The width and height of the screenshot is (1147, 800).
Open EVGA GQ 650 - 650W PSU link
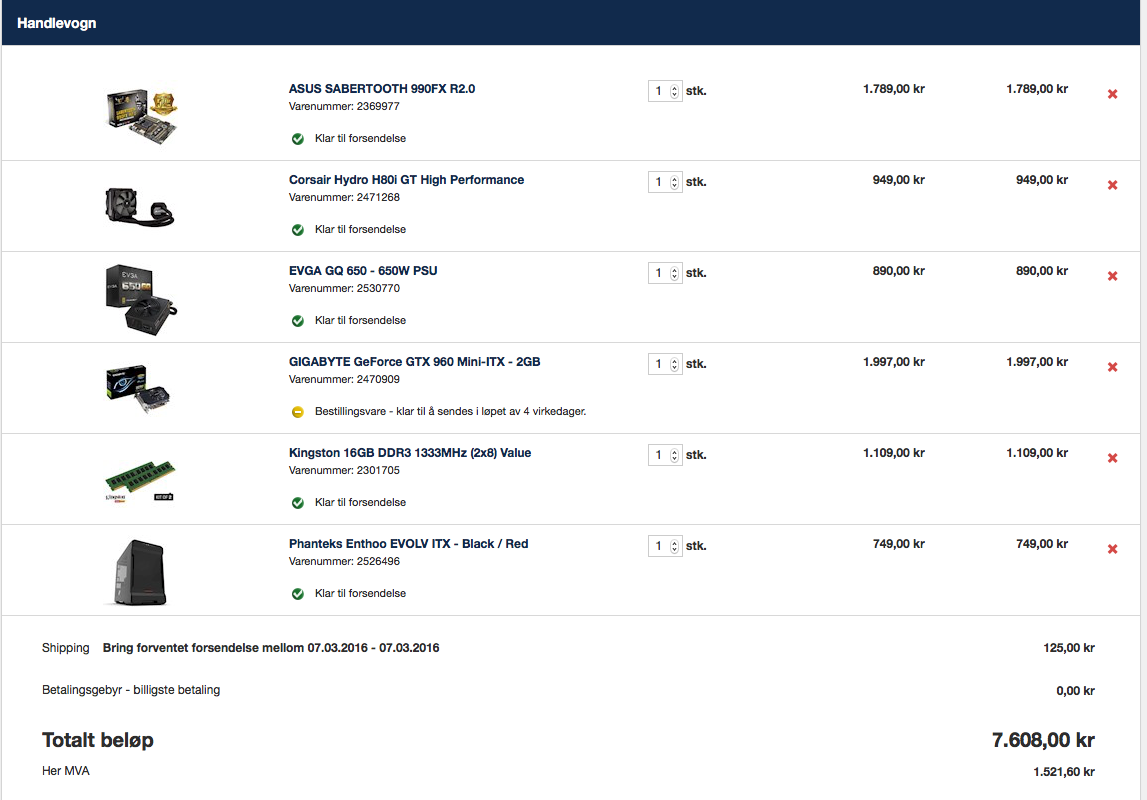point(363,271)
